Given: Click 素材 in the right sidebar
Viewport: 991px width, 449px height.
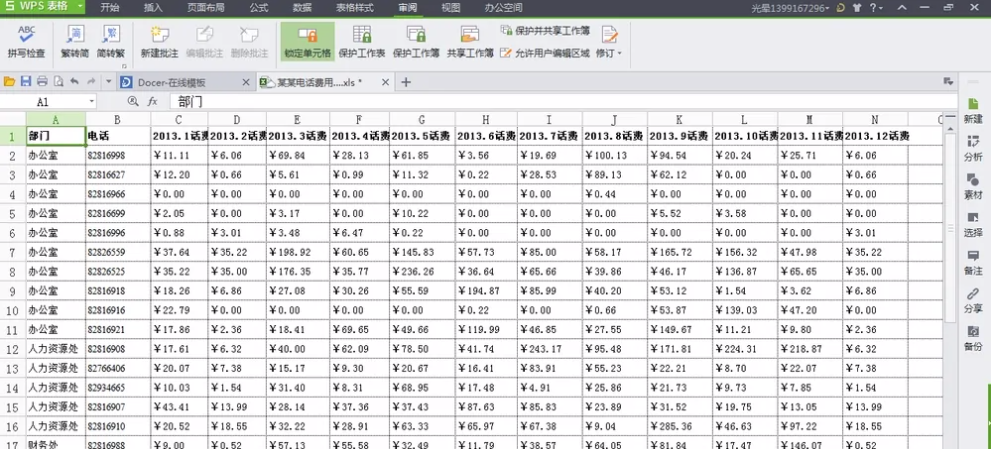Looking at the screenshot, I should 973,187.
